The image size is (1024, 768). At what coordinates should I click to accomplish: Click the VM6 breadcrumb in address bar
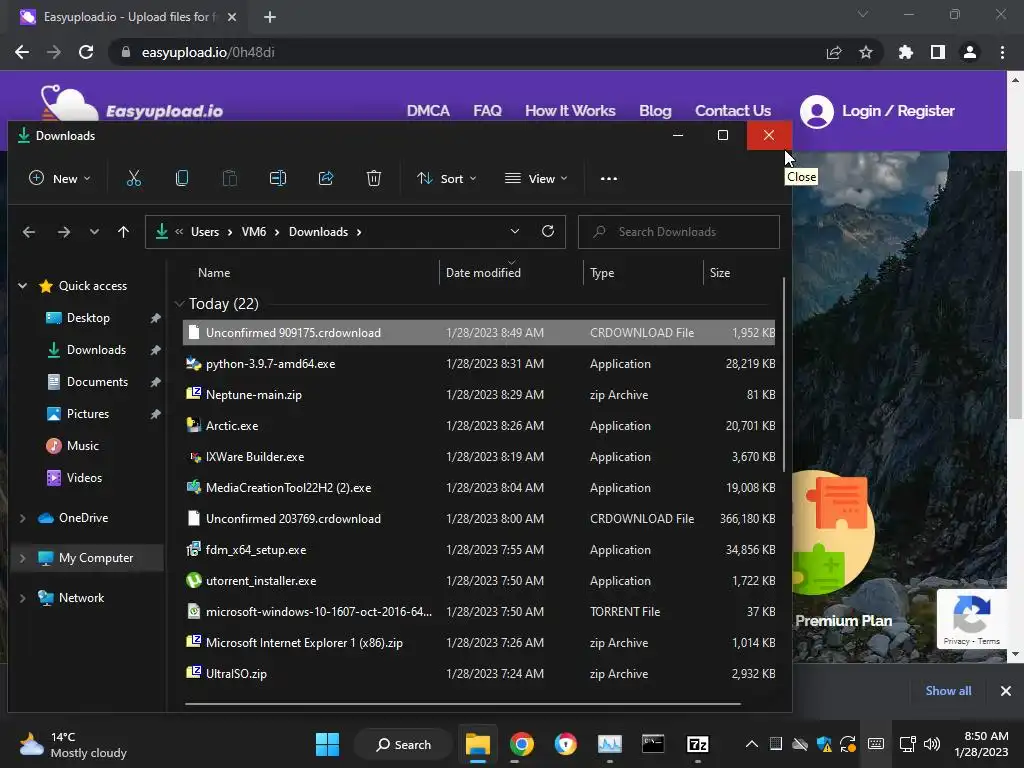[254, 232]
